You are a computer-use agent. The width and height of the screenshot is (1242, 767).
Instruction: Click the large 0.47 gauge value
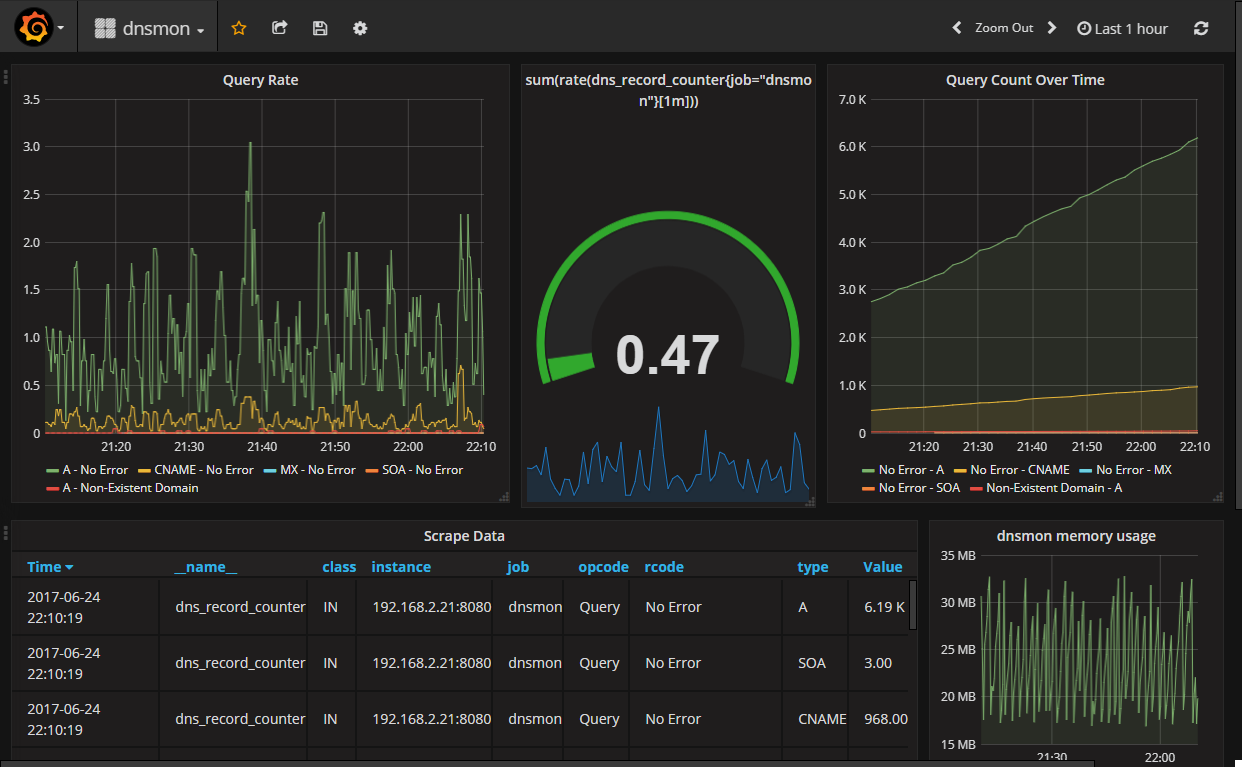668,355
